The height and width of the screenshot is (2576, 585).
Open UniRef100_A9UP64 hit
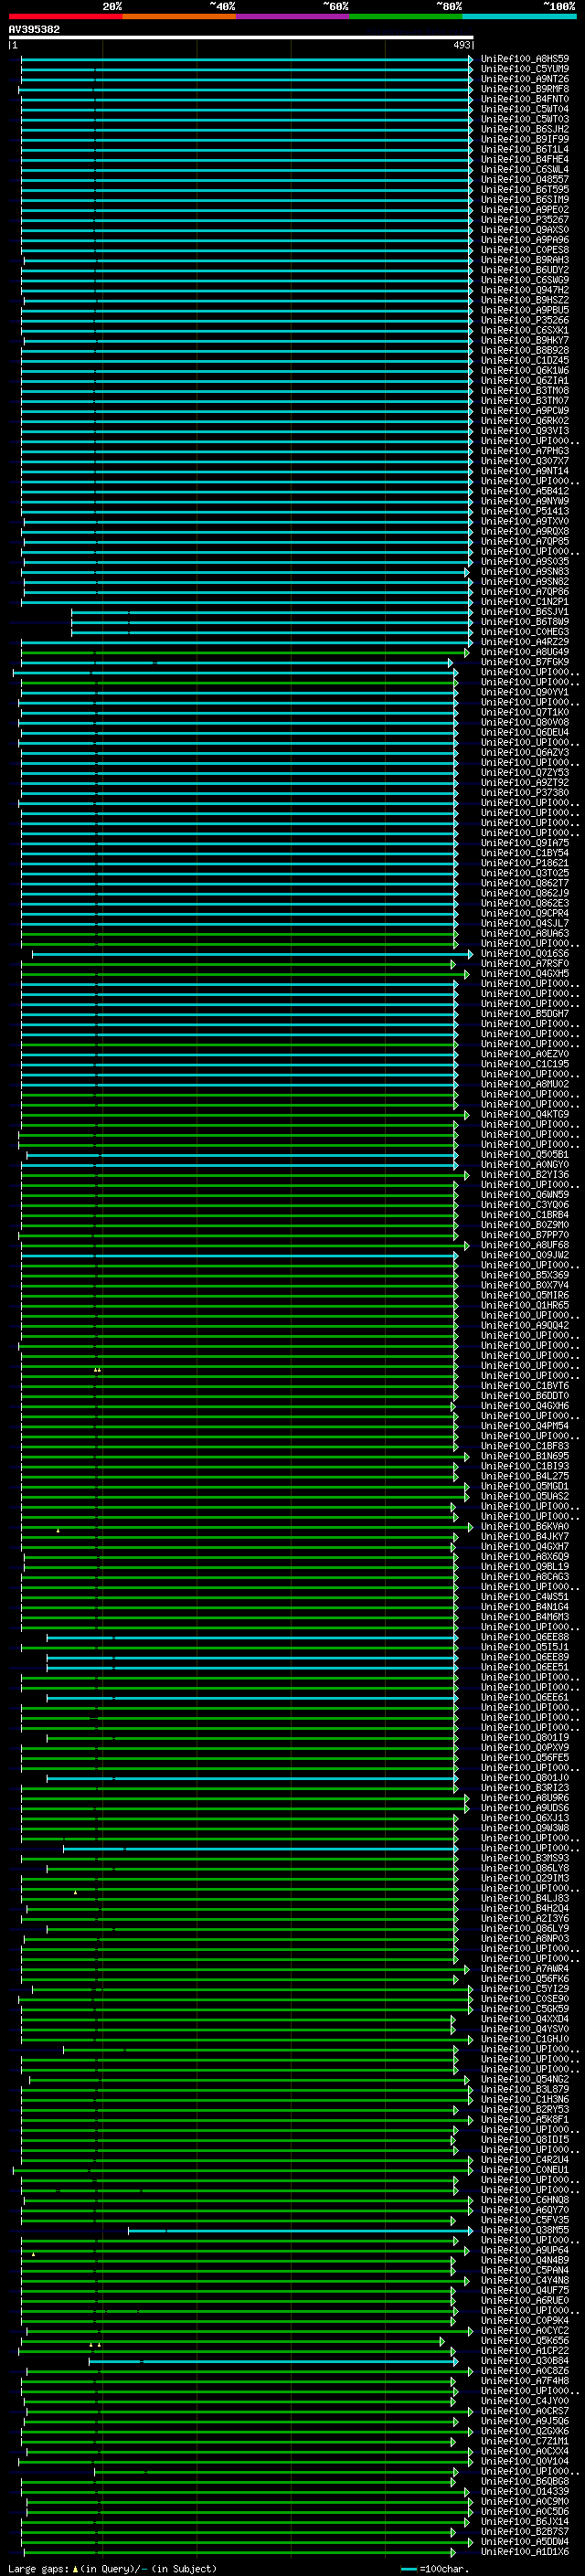coord(525,2249)
